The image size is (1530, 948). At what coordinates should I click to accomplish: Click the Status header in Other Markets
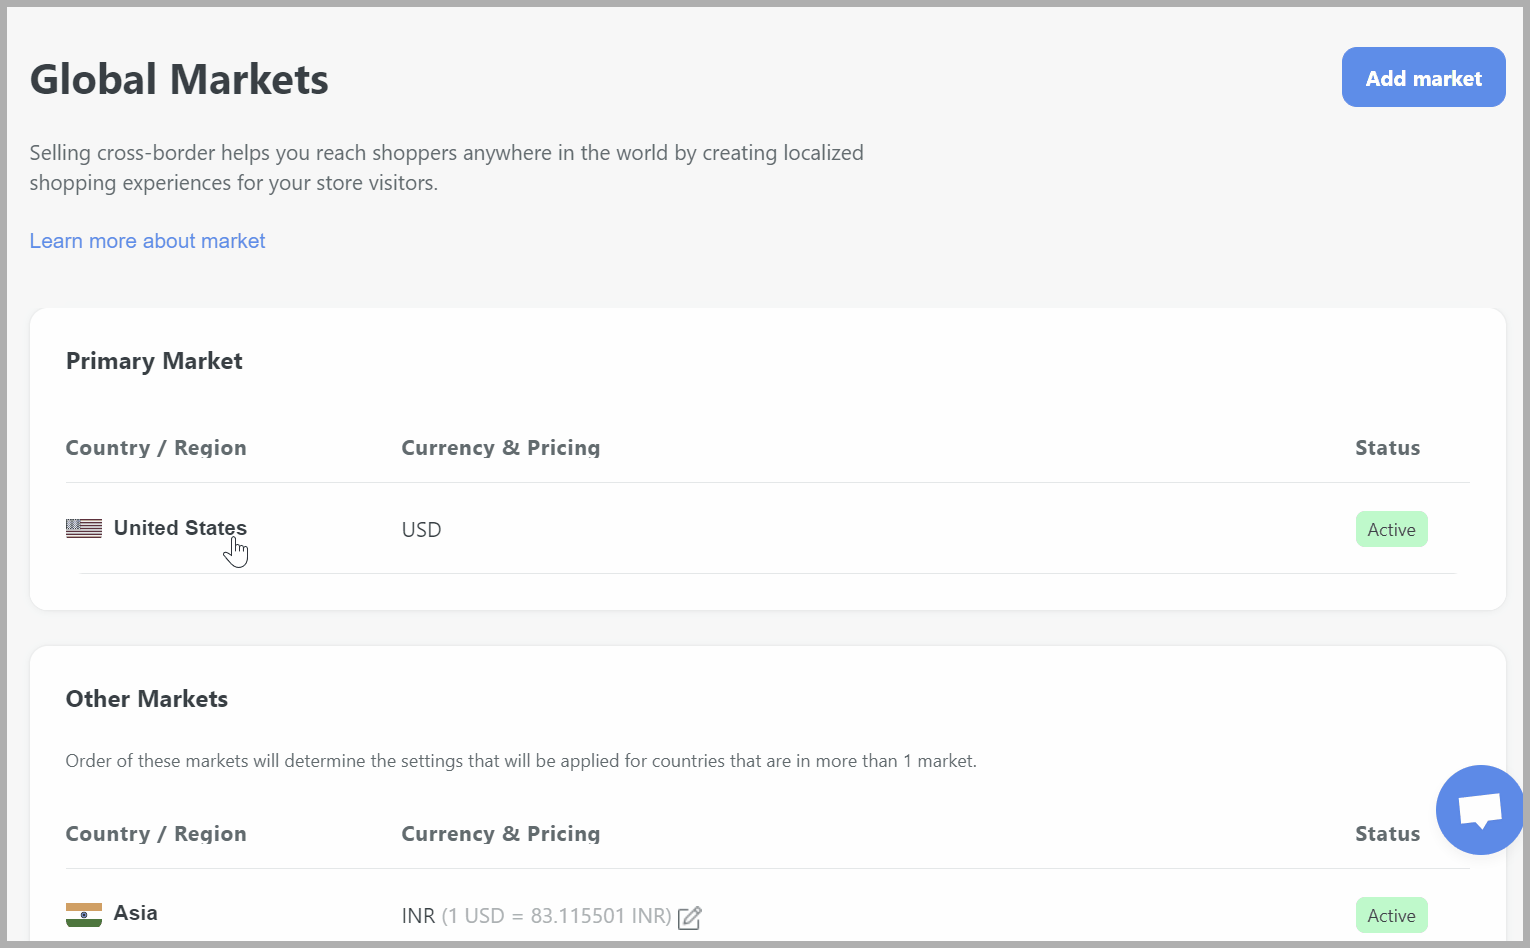click(1387, 834)
